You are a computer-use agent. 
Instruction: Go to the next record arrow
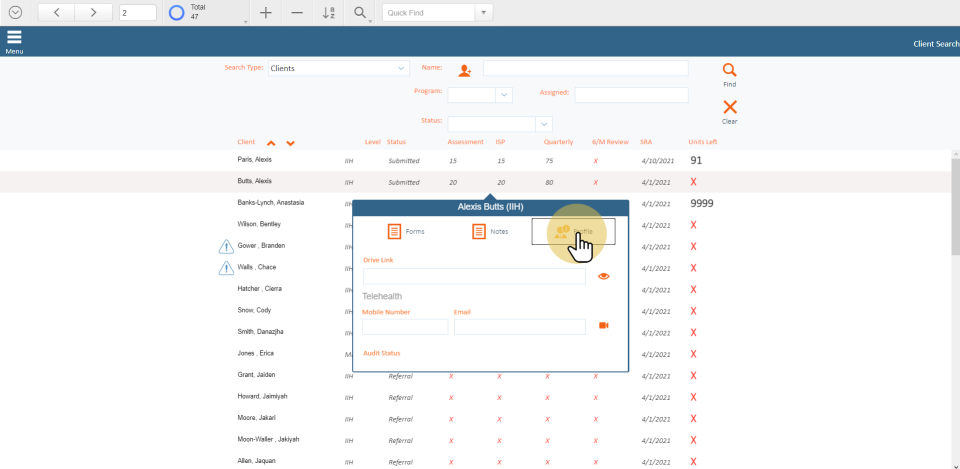click(93, 13)
